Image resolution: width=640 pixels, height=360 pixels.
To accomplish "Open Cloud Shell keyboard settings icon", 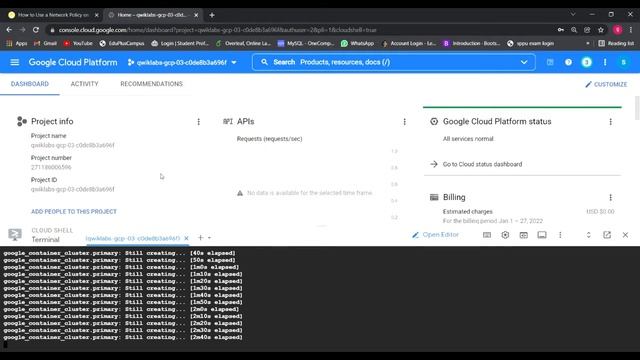I will coord(487,235).
